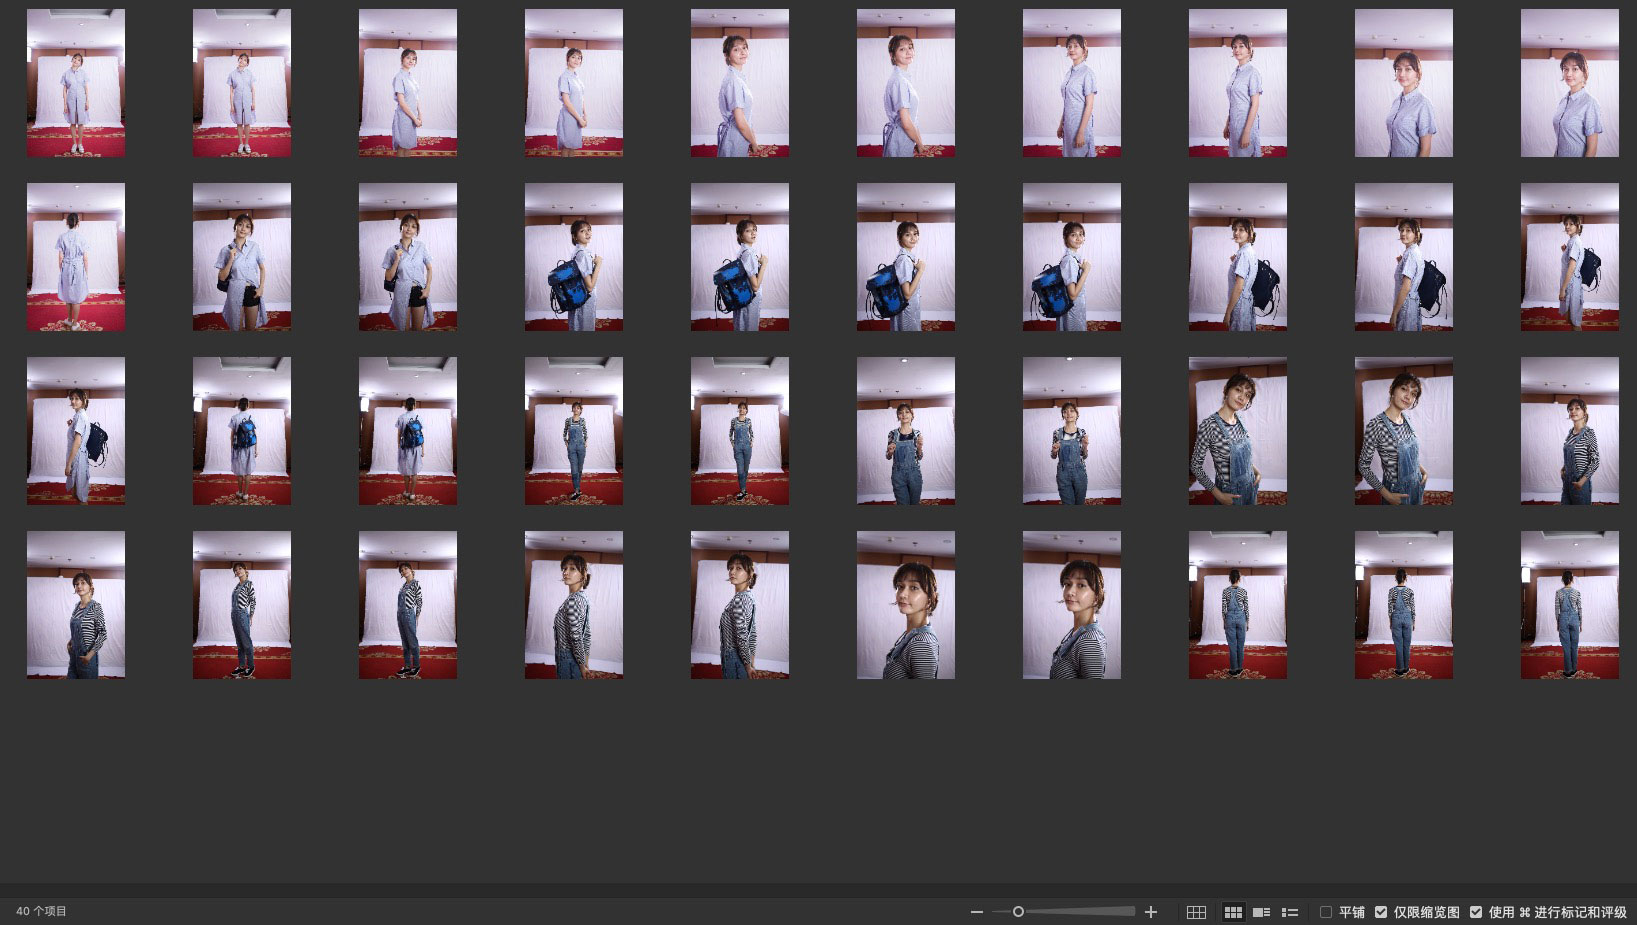1637x925 pixels.
Task: Select the first photo in the top row
Action: 76,83
